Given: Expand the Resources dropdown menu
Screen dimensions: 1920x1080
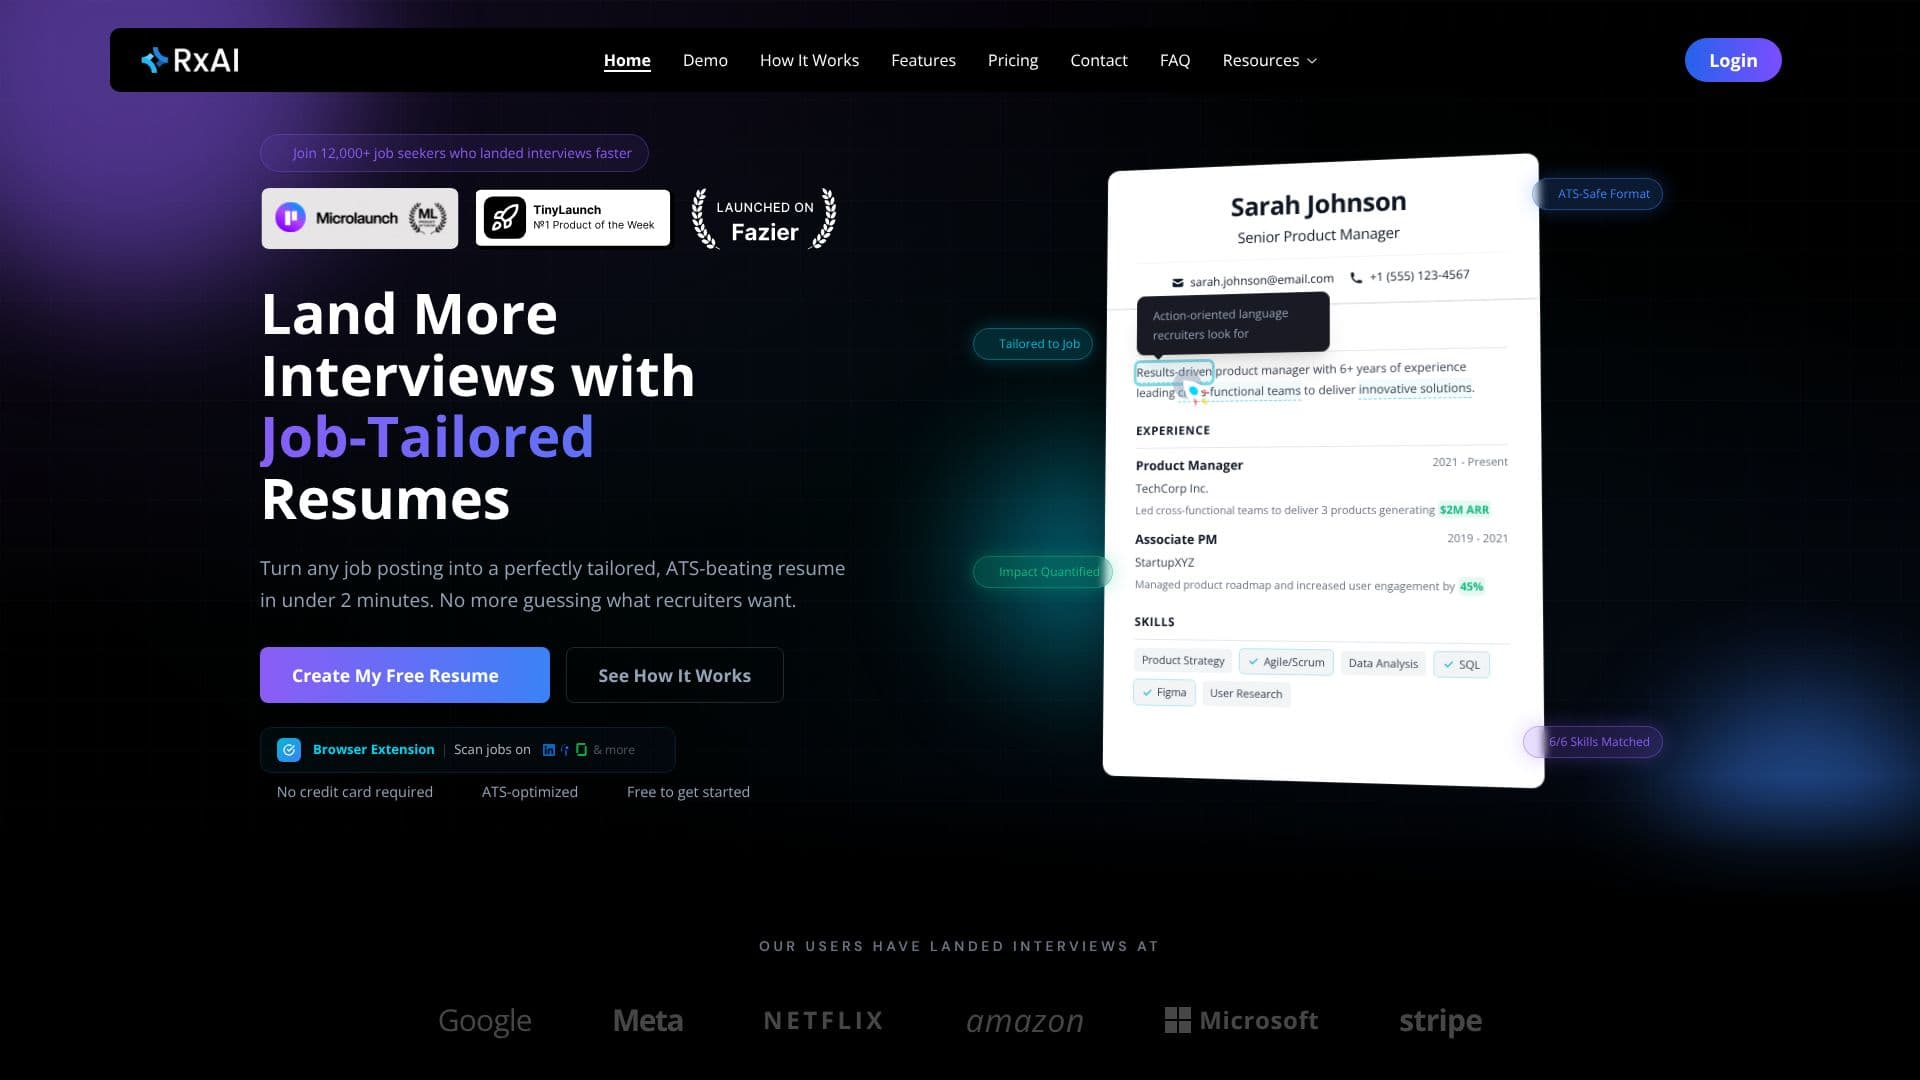Looking at the screenshot, I should point(1269,60).
